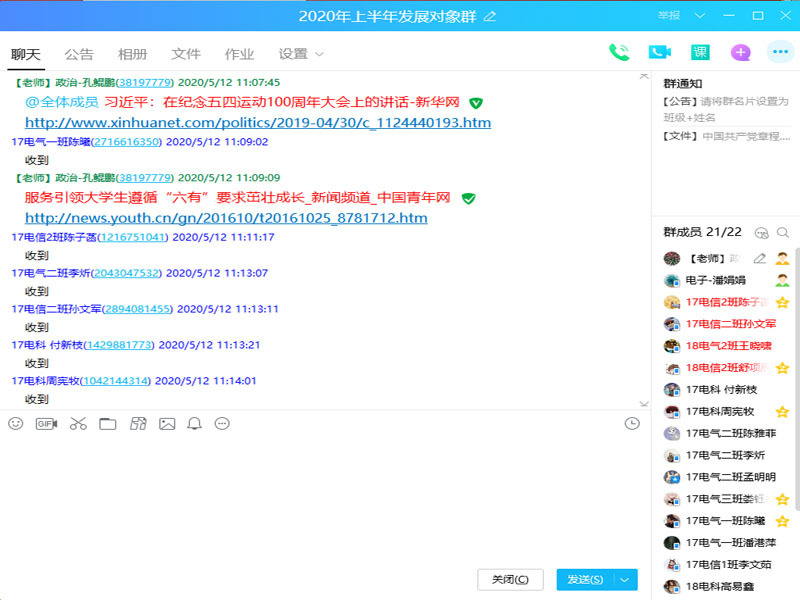The width and height of the screenshot is (800, 600).
Task: Switch to the 公告 tab
Action: point(79,54)
